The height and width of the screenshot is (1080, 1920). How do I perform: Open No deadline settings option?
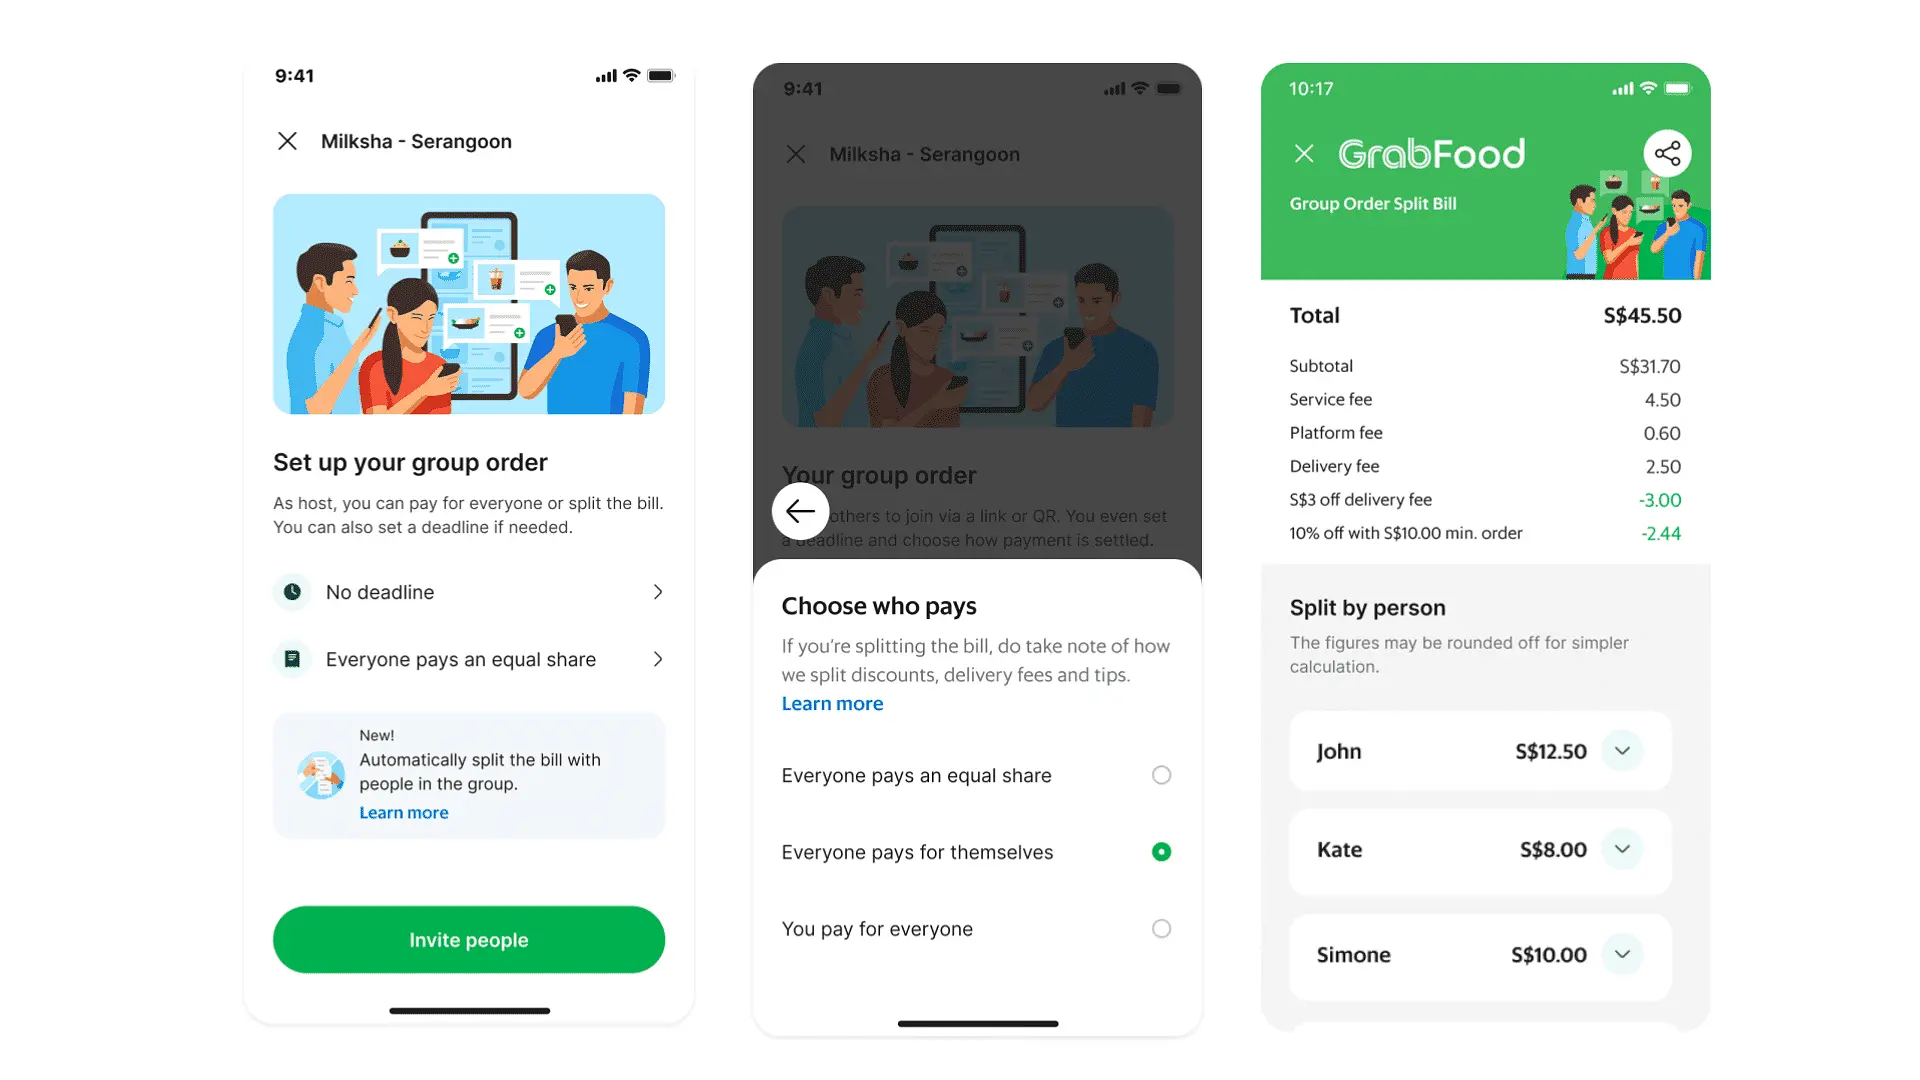click(469, 591)
